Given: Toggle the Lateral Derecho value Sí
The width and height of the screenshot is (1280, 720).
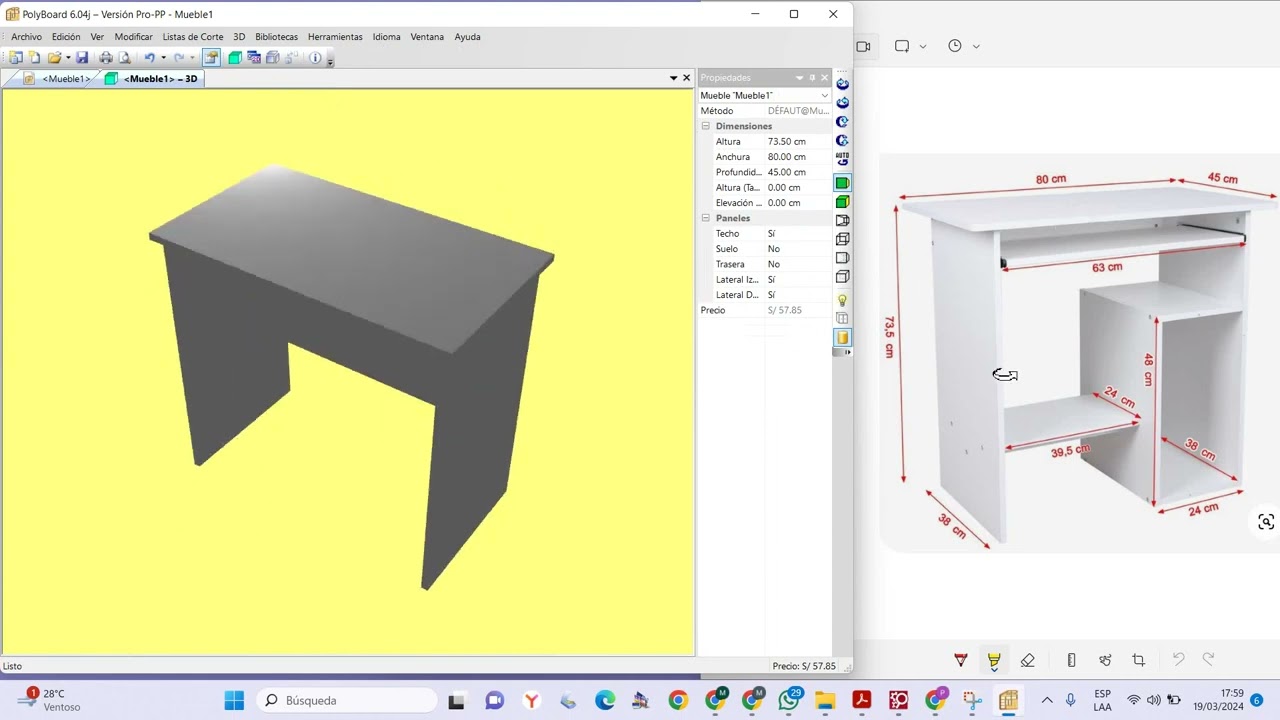Looking at the screenshot, I should click(797, 295).
